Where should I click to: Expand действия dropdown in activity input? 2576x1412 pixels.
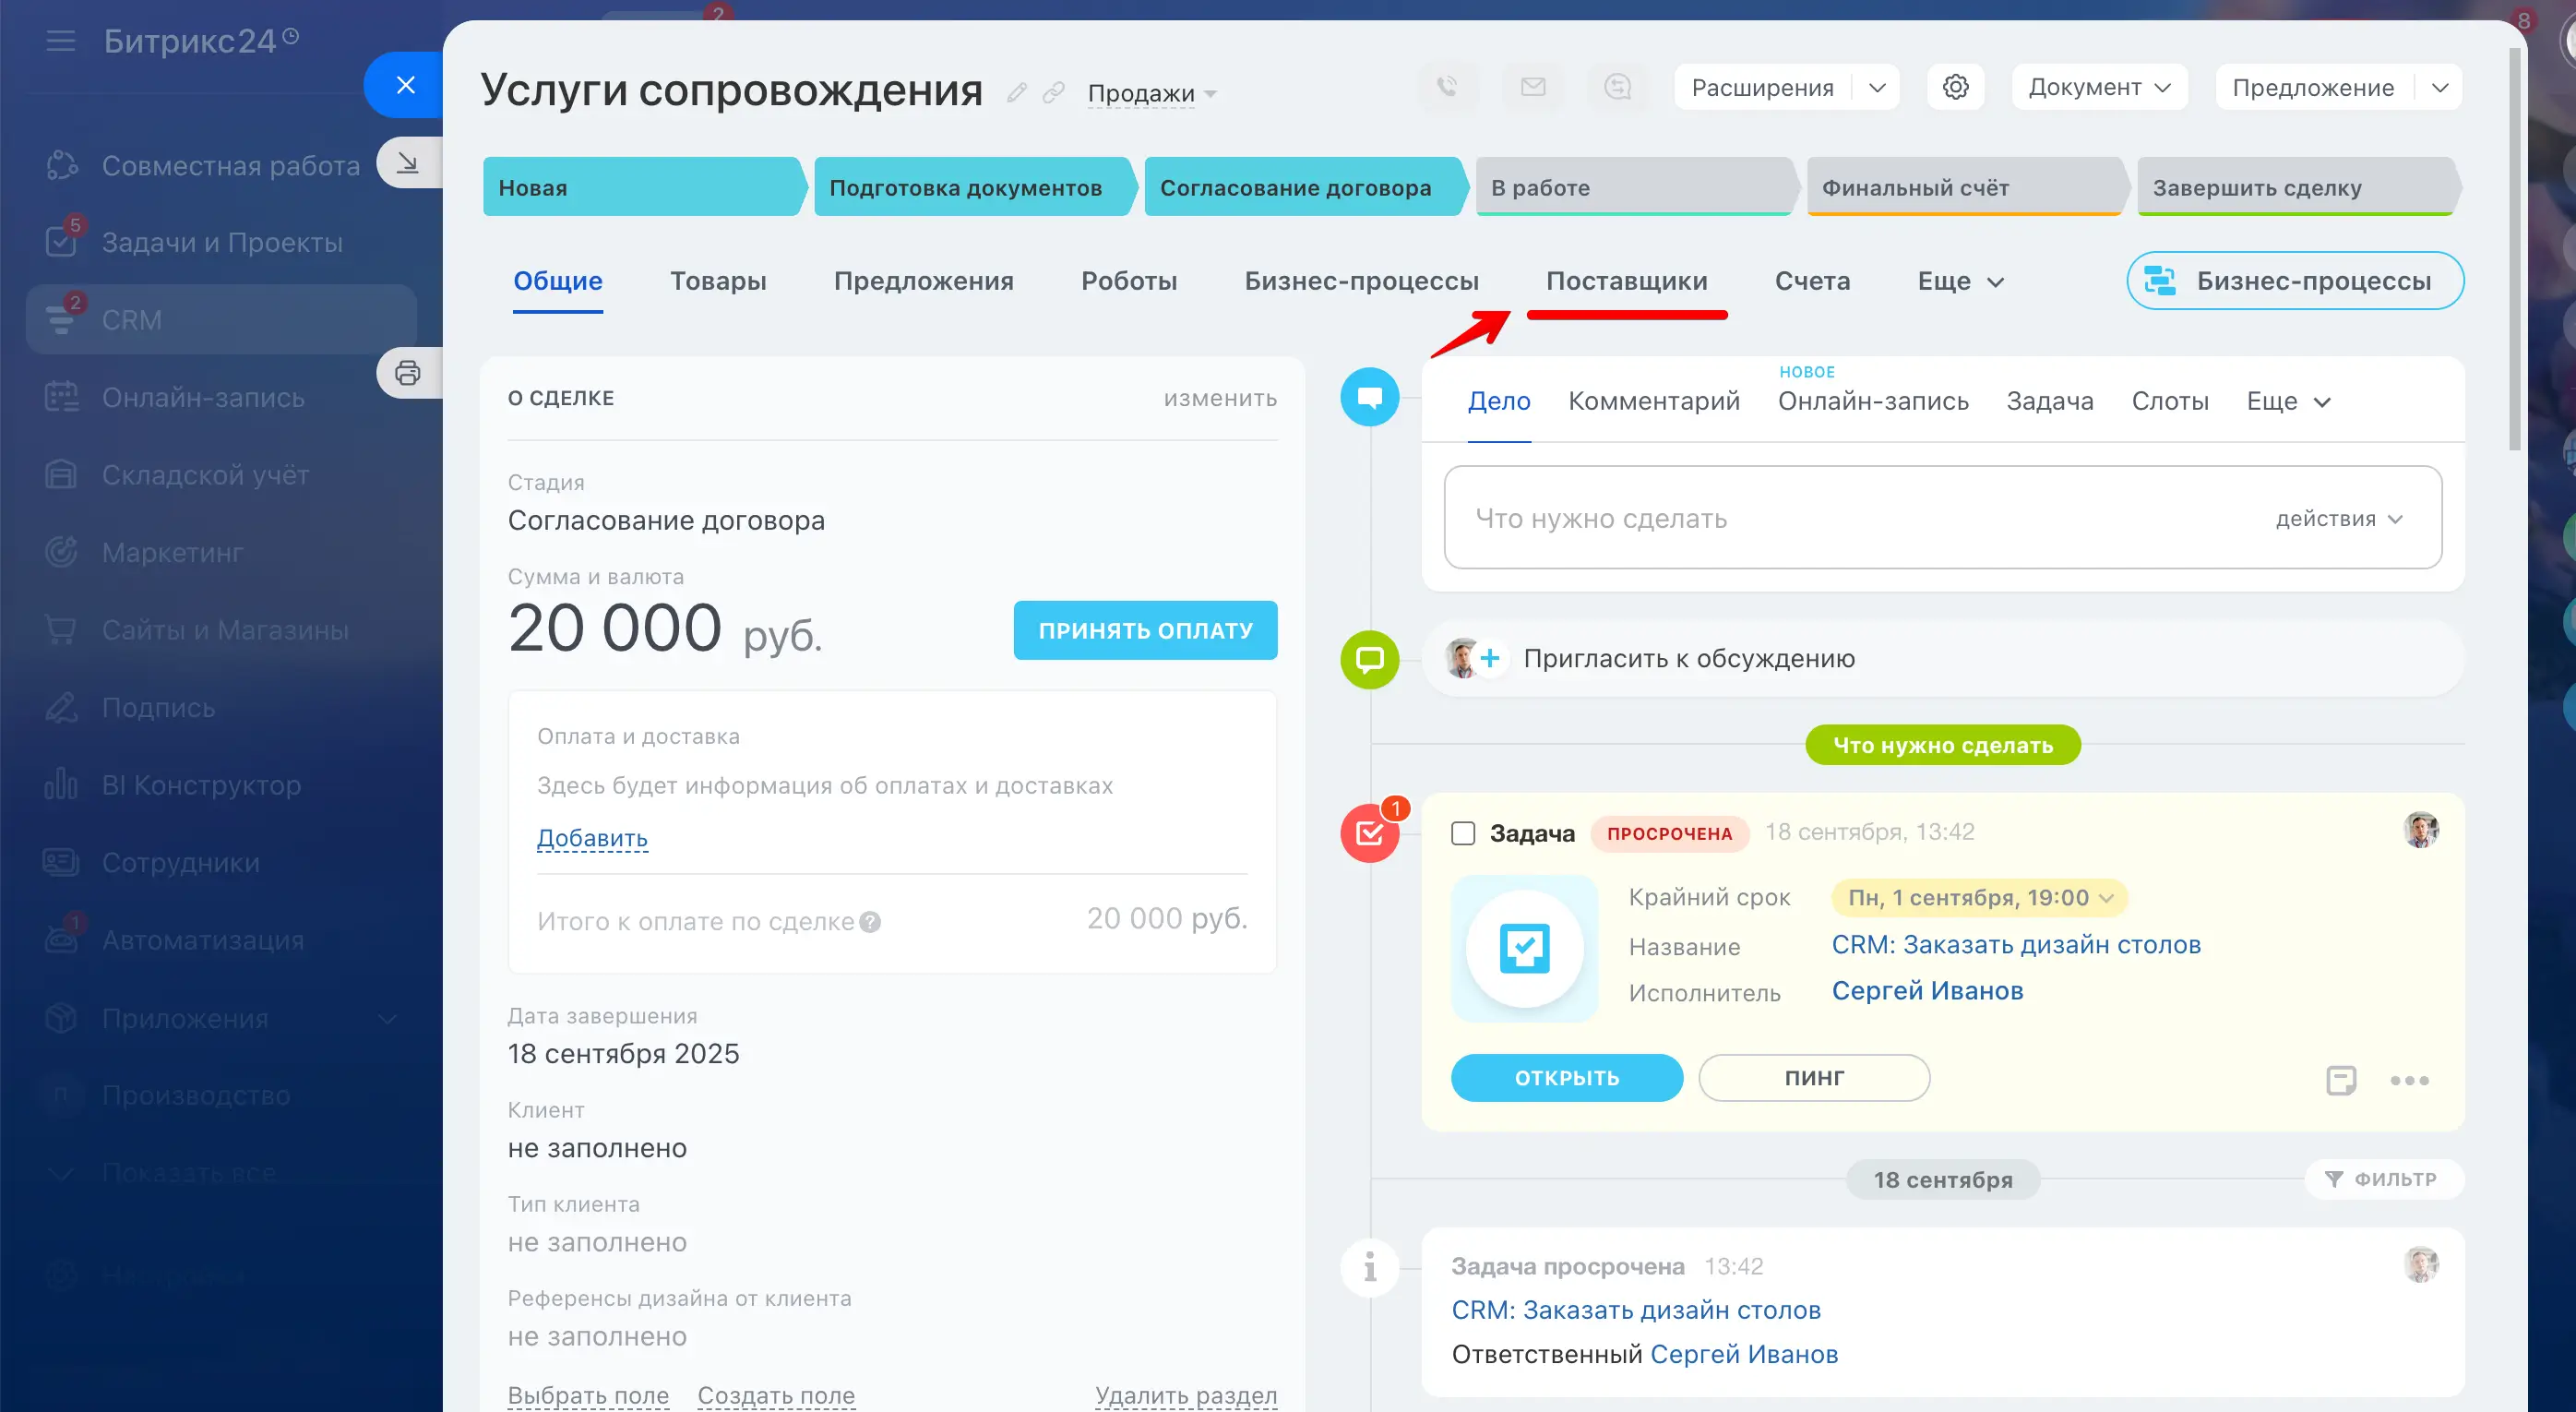point(2337,518)
